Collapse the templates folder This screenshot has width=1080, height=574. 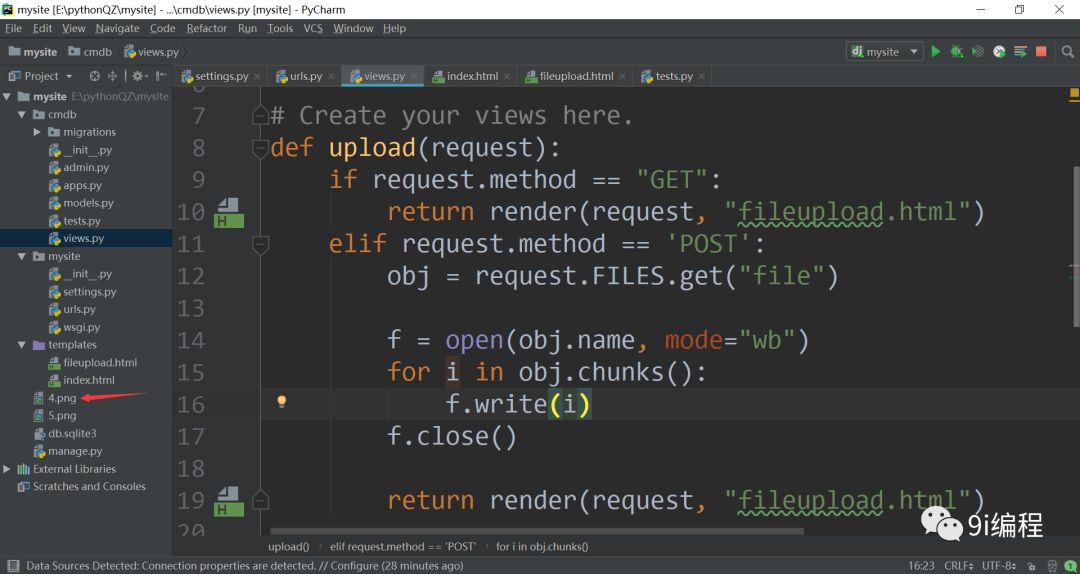click(x=22, y=345)
